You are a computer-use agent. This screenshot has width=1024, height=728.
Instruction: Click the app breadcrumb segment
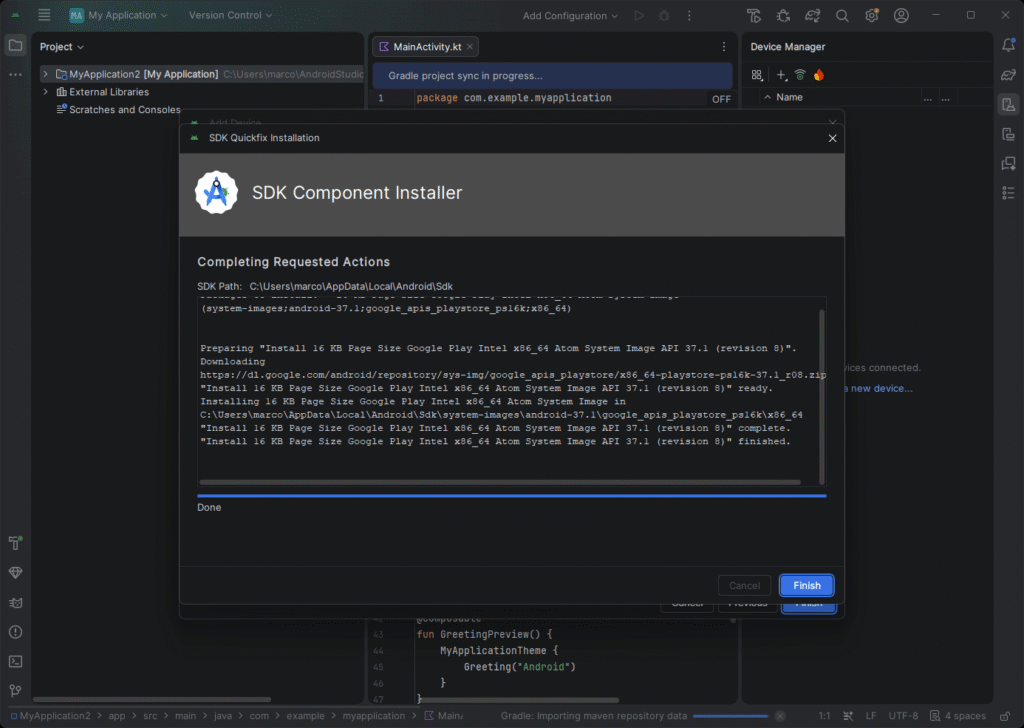pos(117,716)
